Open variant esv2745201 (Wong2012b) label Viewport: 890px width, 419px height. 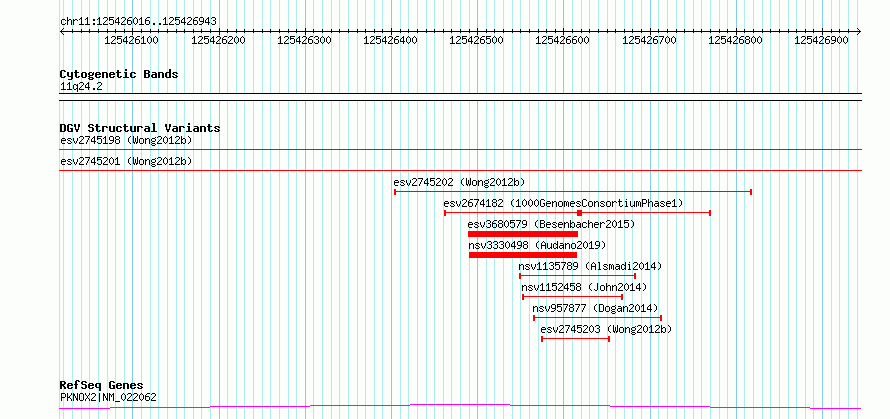pyautogui.click(x=126, y=162)
